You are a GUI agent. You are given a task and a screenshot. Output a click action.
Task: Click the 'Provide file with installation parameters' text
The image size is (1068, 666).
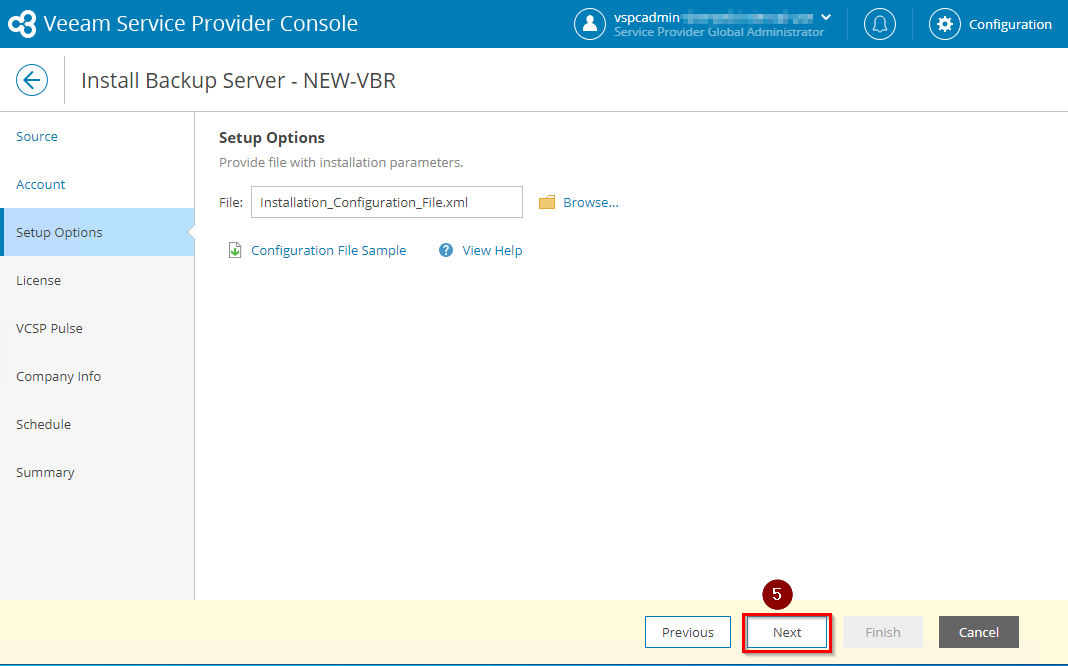341,163
